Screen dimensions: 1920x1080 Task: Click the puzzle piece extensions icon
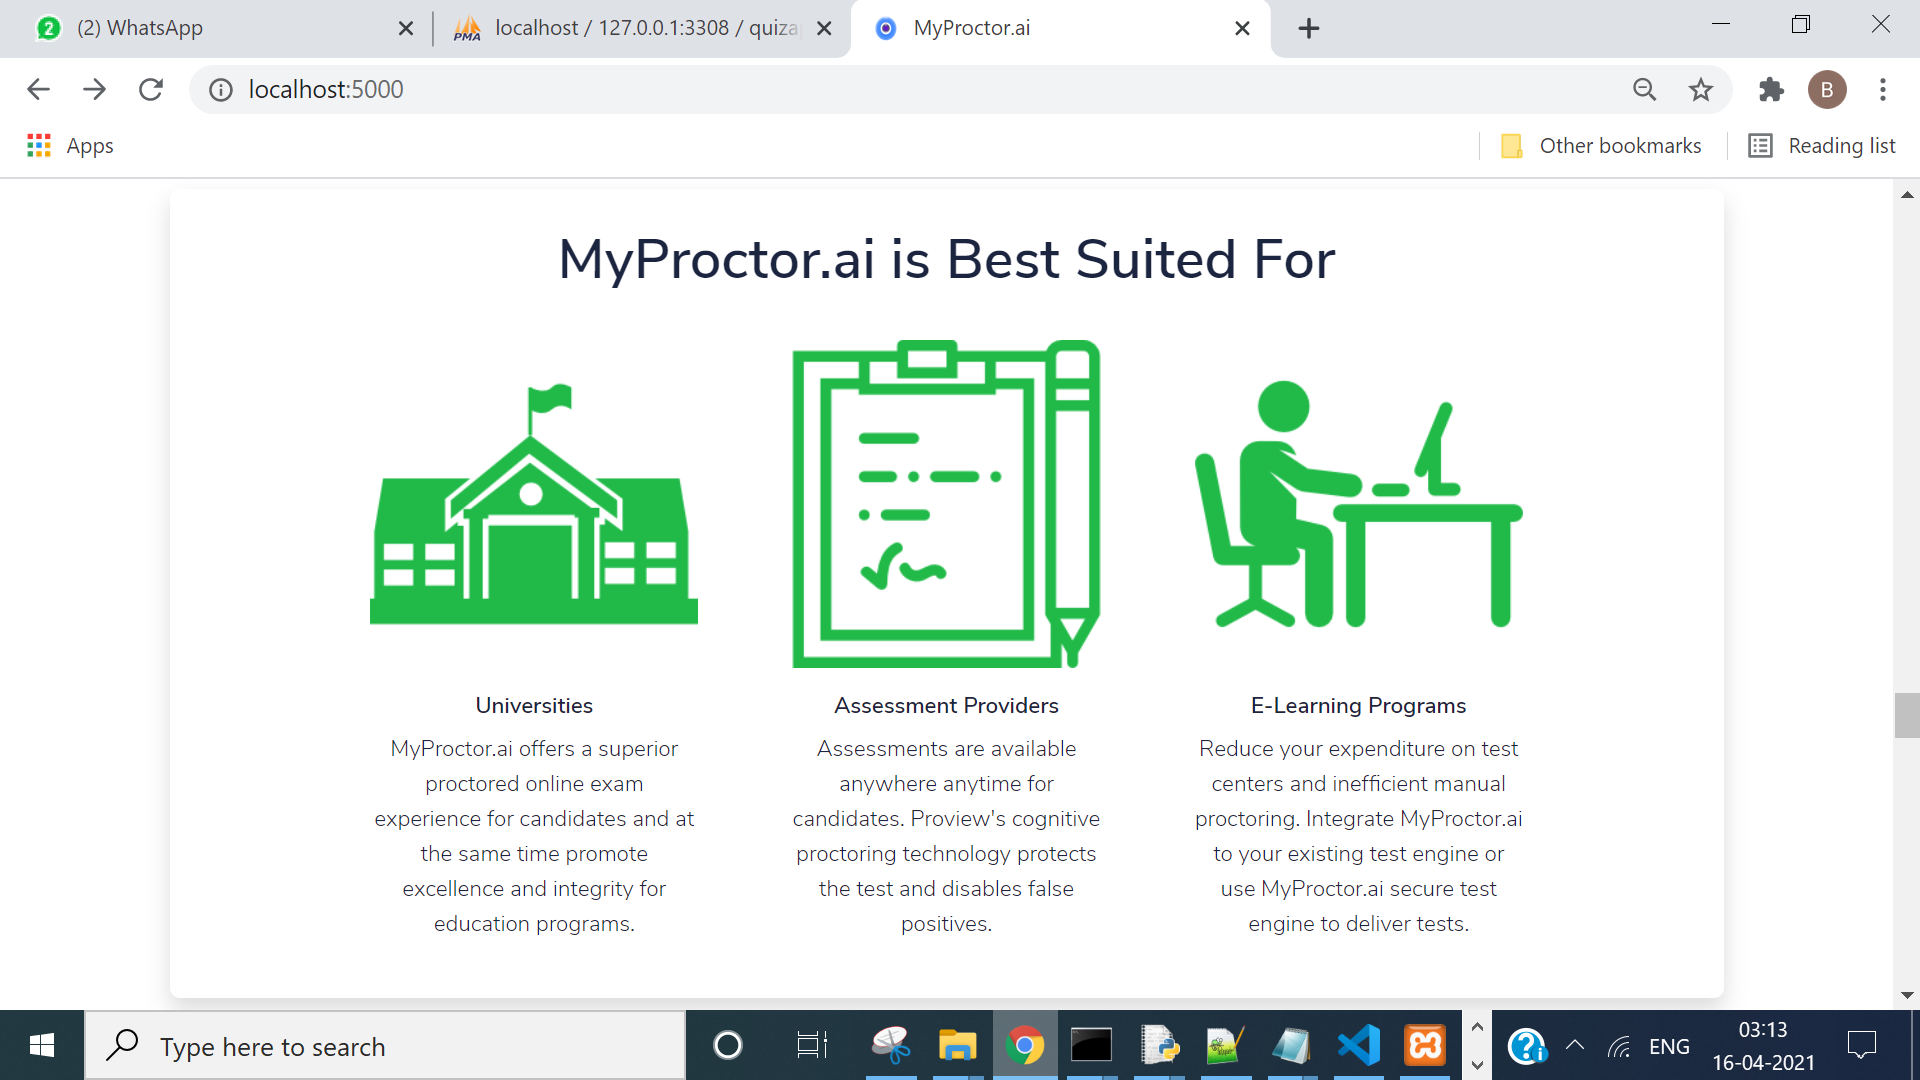pos(1770,88)
